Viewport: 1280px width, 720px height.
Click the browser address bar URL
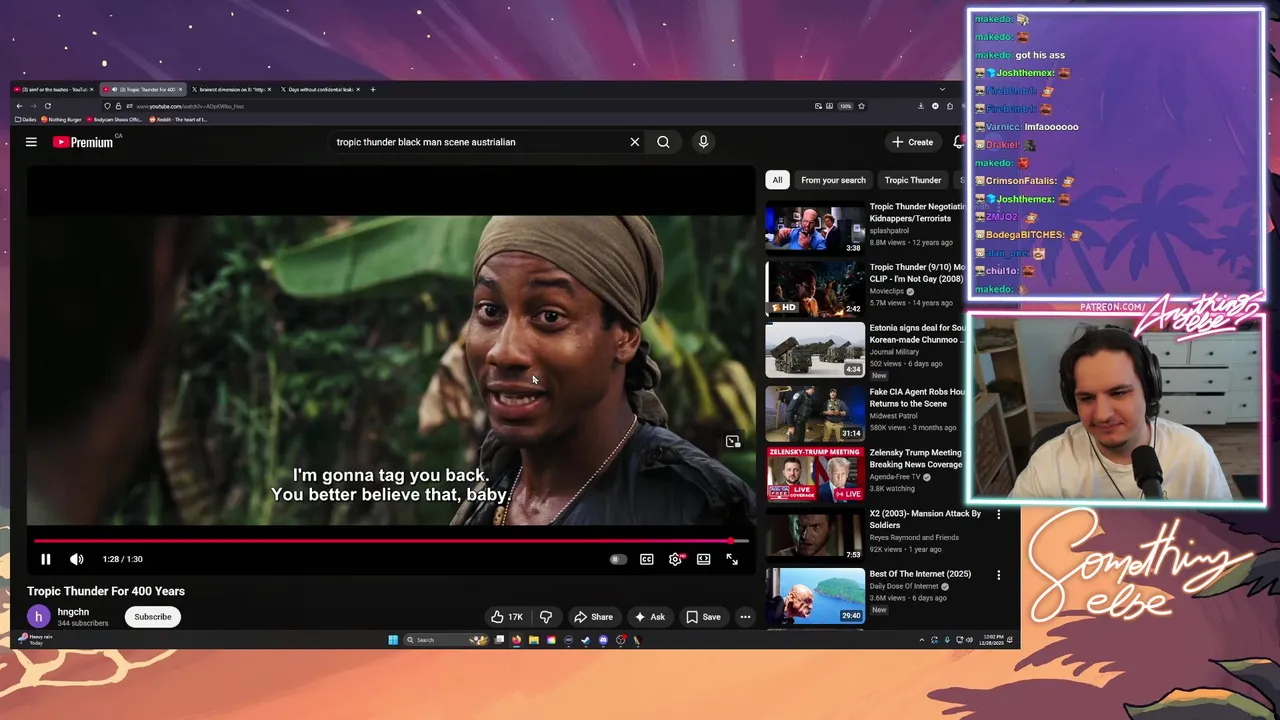(190, 106)
